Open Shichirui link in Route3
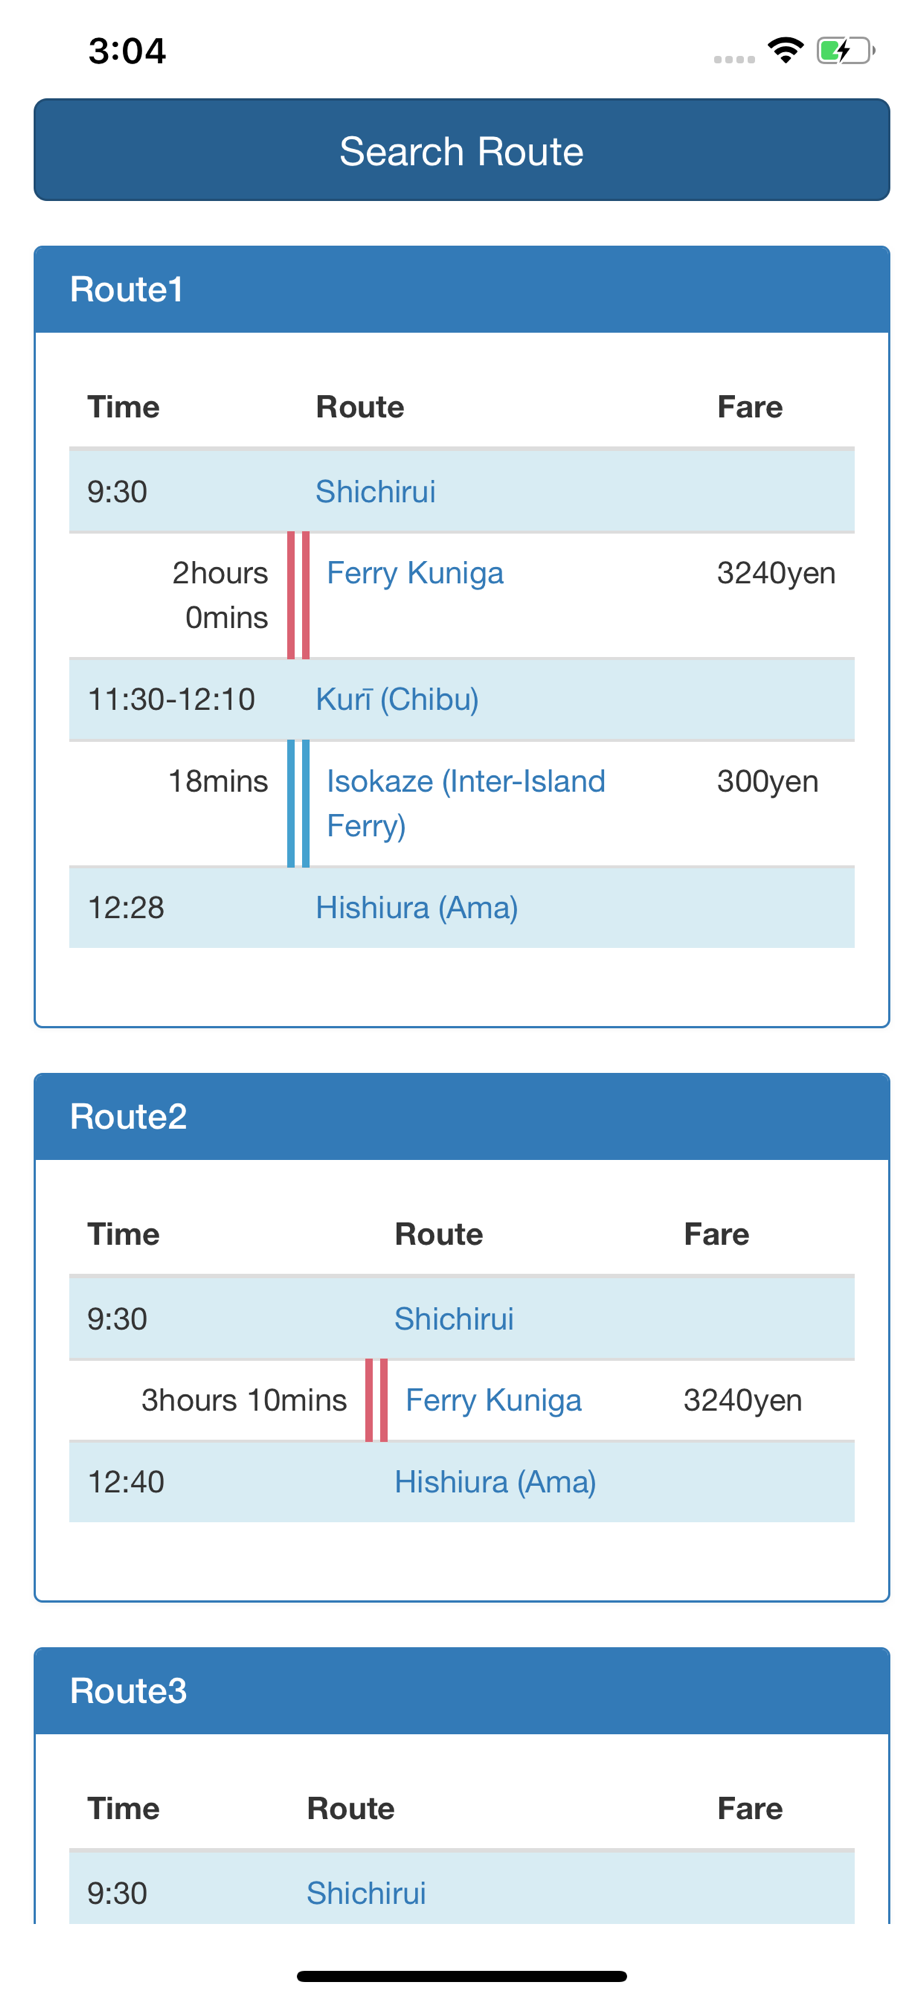 tap(366, 1892)
